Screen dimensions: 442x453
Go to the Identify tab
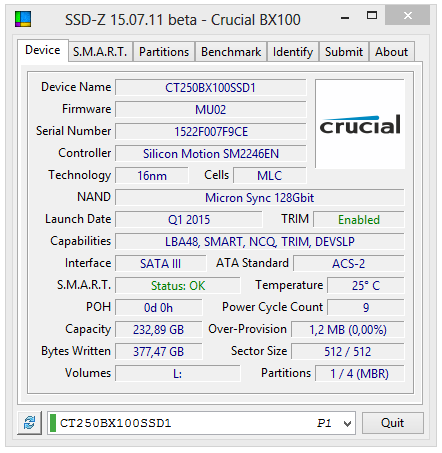[293, 52]
